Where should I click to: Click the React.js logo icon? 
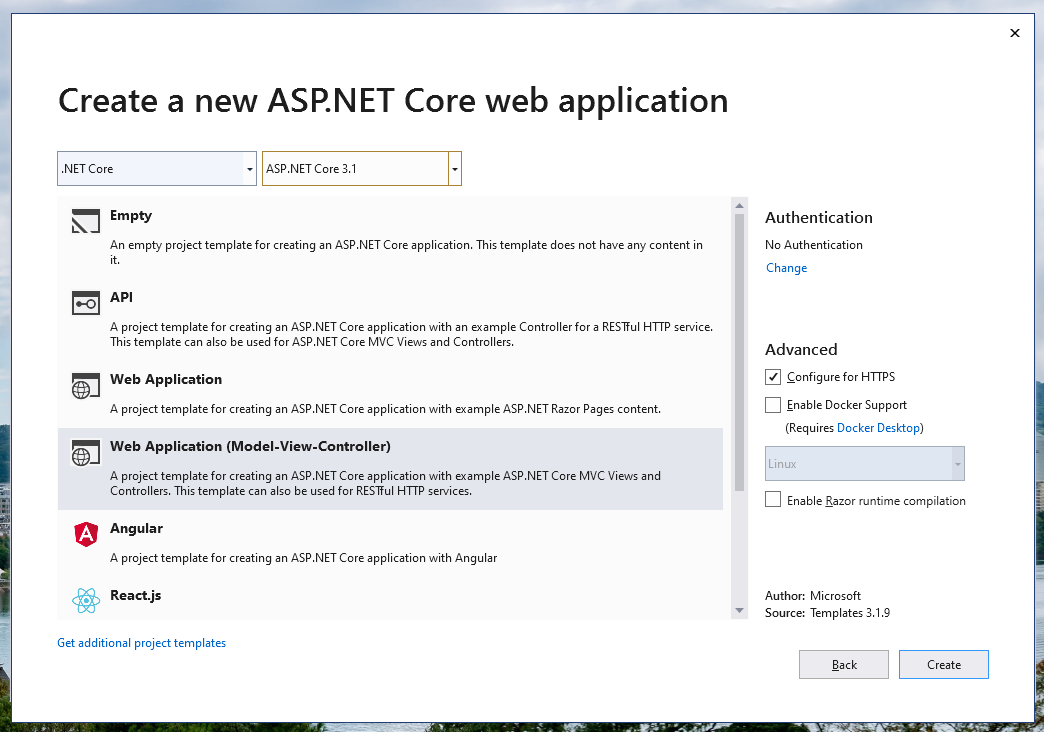[x=86, y=600]
